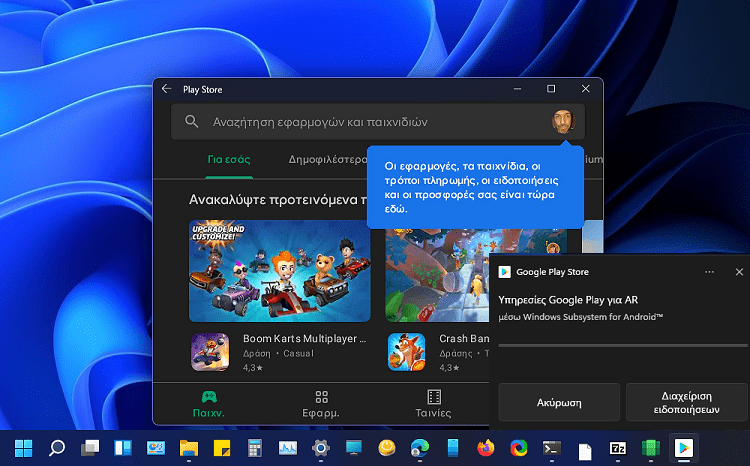Click the 'Ακύρωση' button in the notification

click(x=559, y=402)
